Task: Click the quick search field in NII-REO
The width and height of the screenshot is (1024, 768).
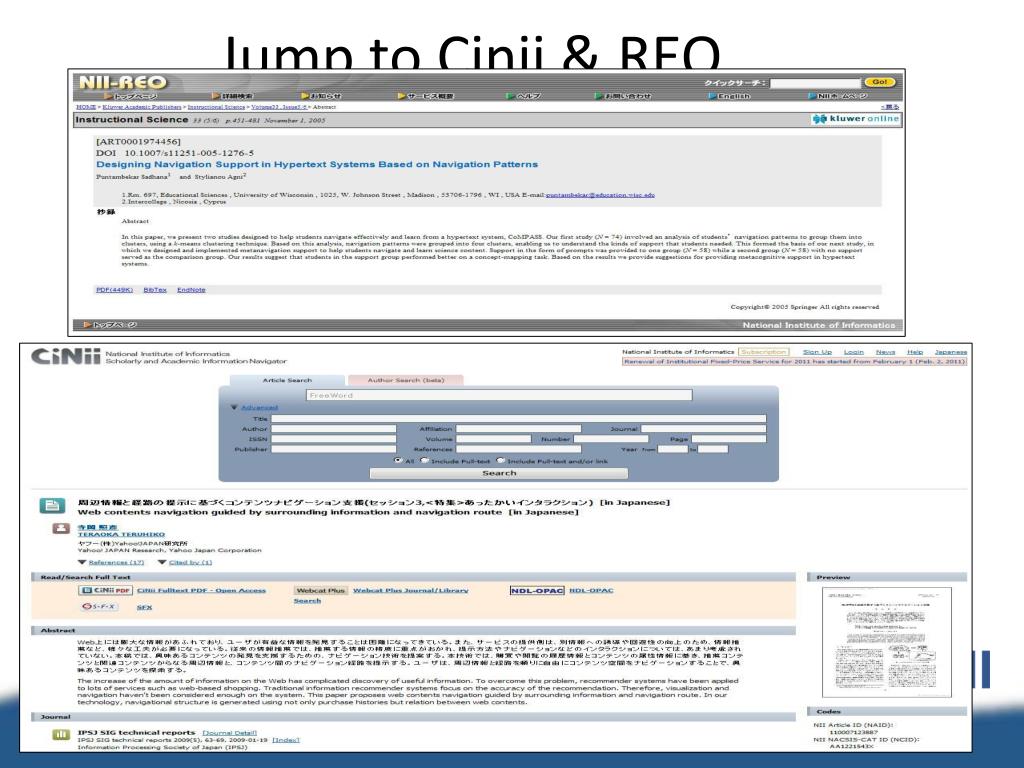Action: coord(815,83)
